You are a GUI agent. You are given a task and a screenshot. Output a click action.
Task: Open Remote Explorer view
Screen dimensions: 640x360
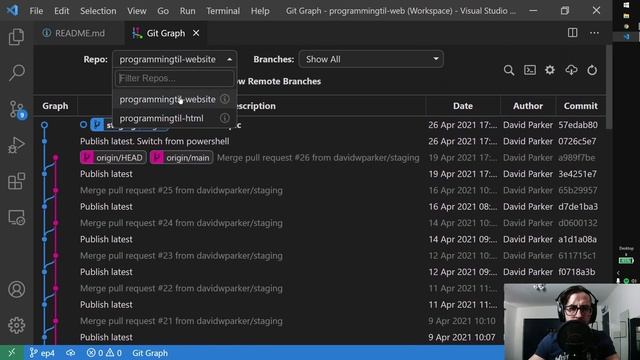[16, 217]
